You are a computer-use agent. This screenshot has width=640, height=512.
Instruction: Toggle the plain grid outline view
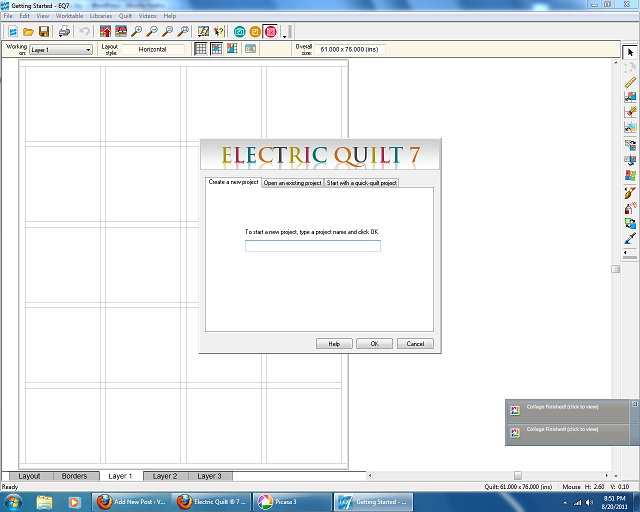coord(200,49)
